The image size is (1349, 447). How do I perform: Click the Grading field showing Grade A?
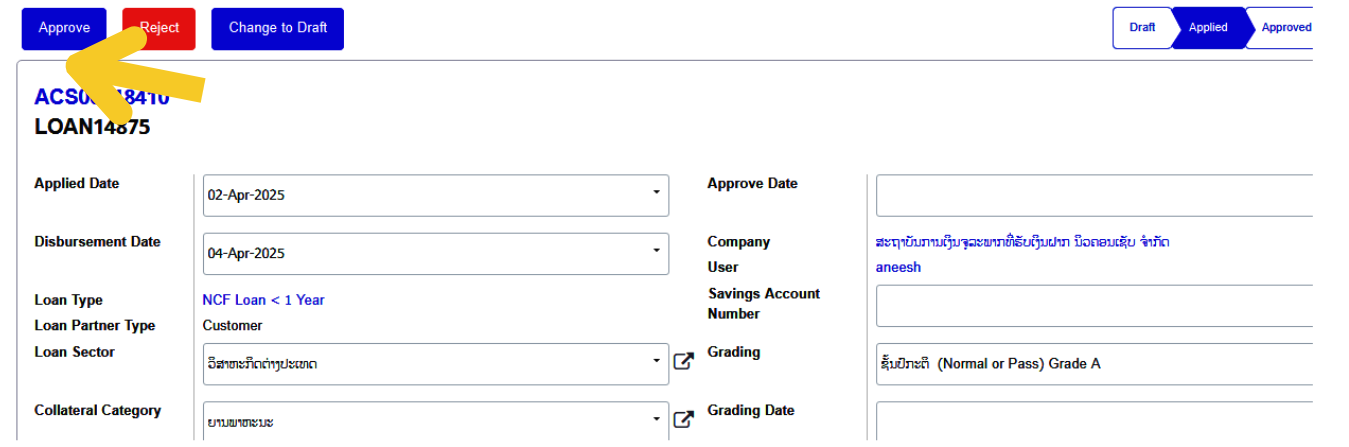(1094, 364)
